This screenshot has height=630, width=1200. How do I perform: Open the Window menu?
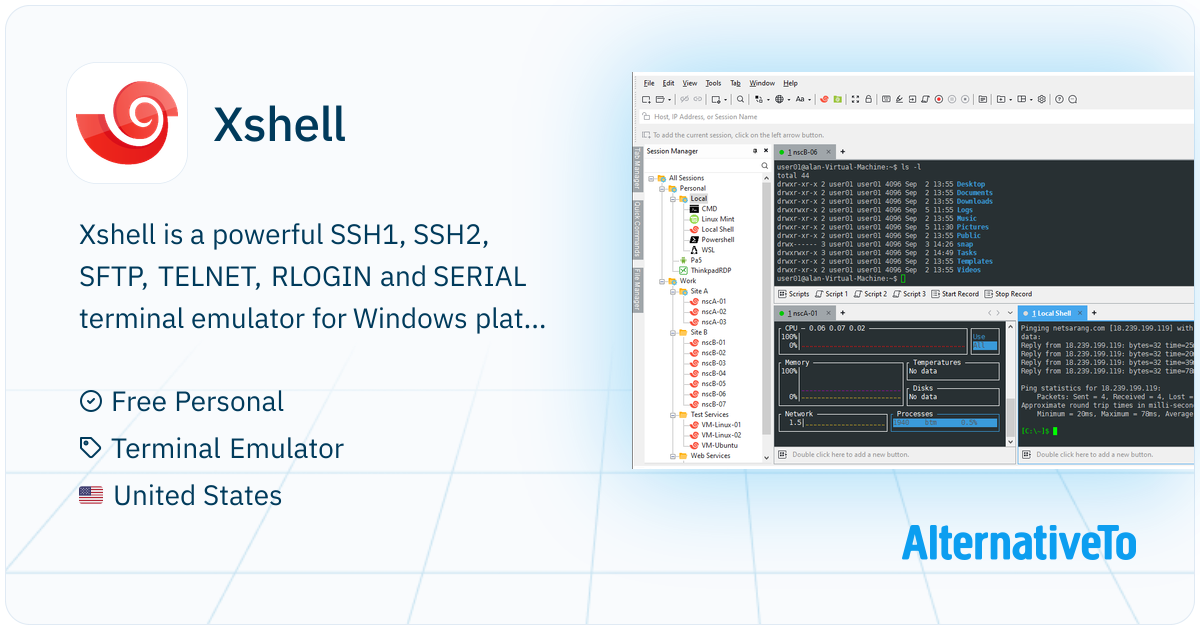point(762,83)
